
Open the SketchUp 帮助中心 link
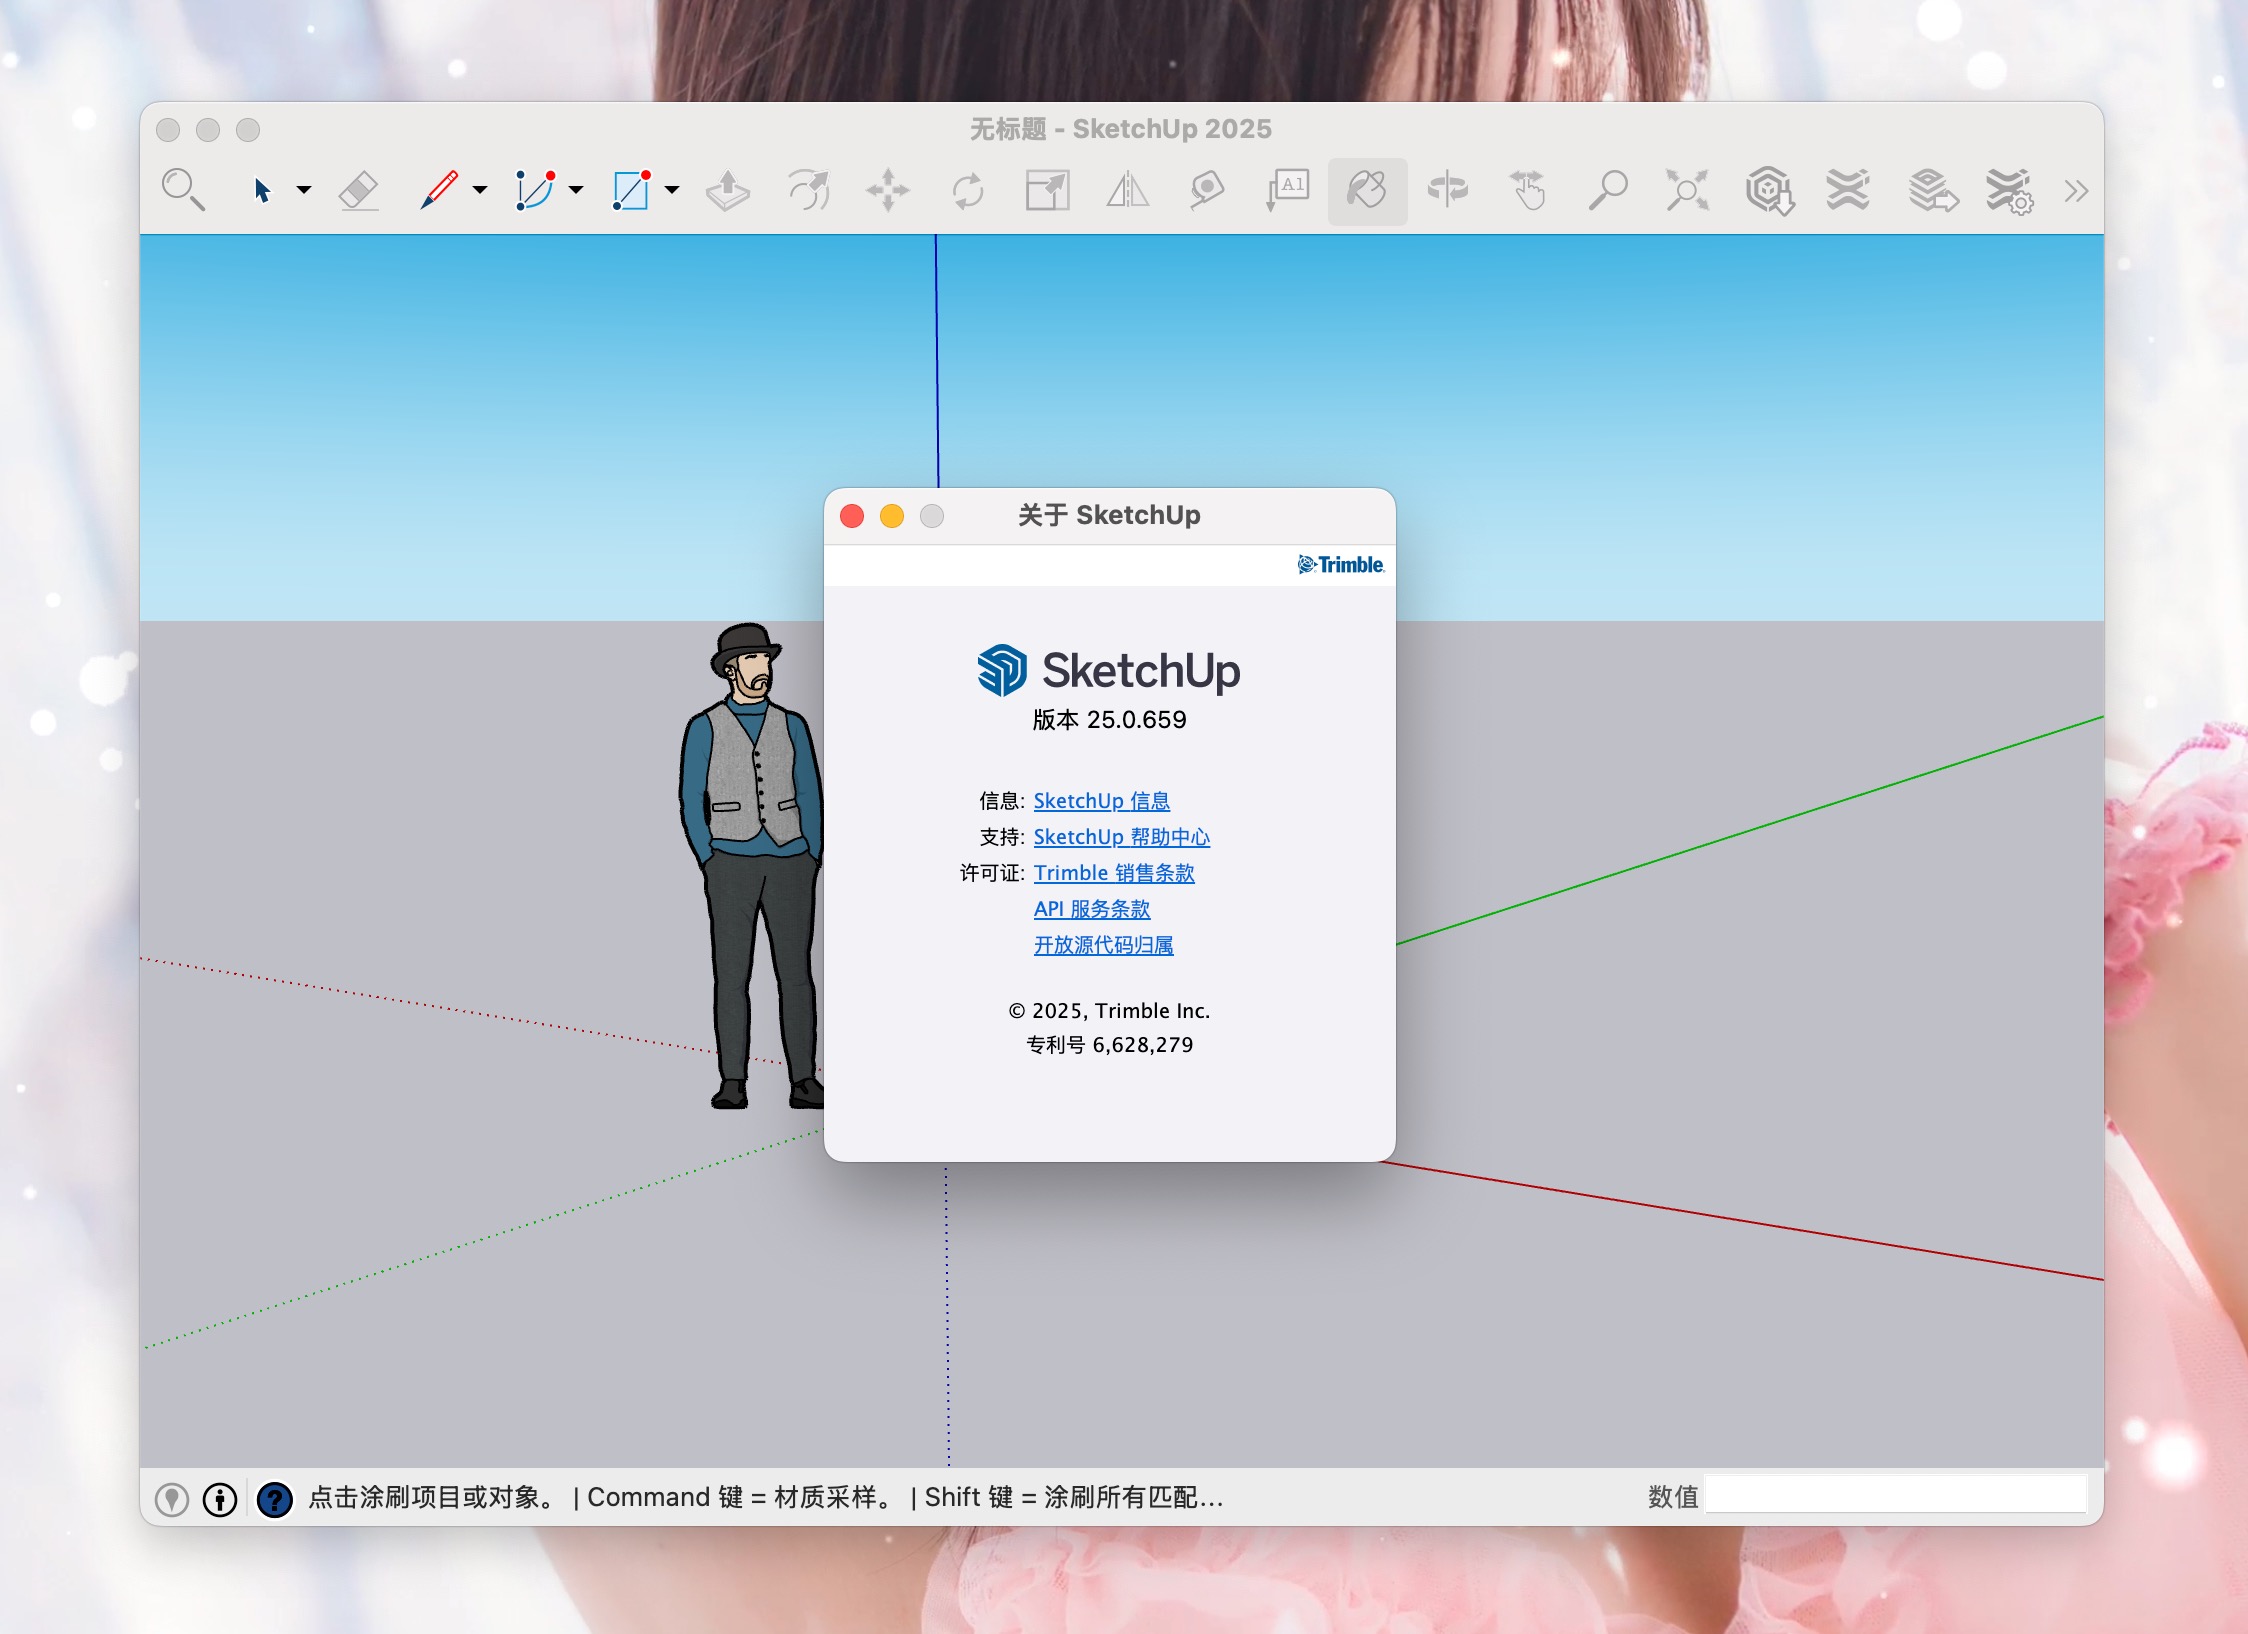1121,837
